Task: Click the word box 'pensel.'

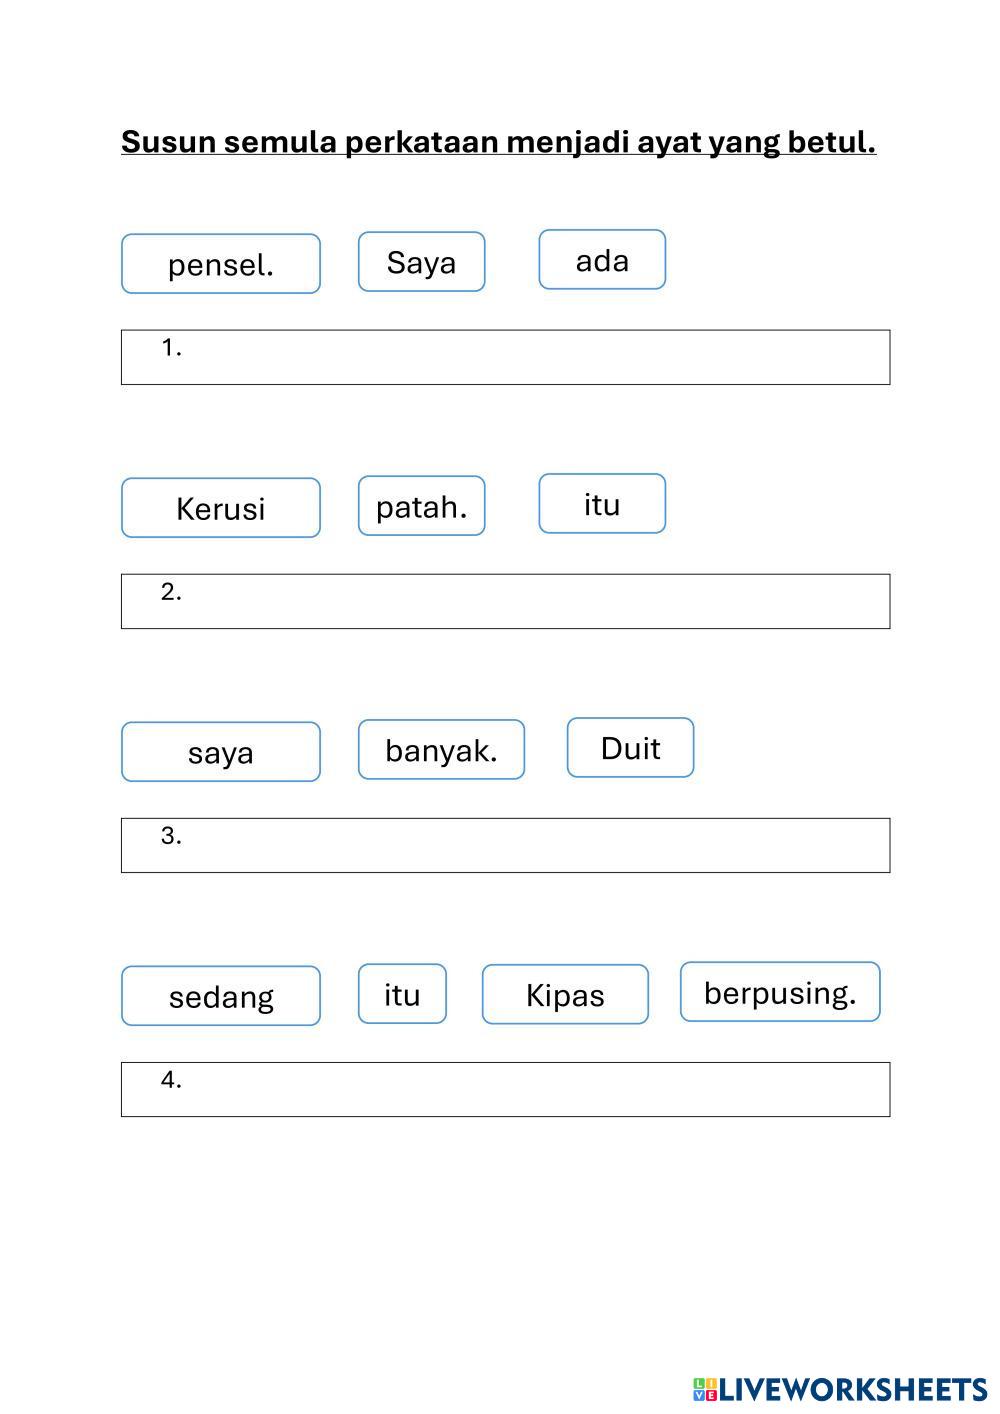Action: (221, 264)
